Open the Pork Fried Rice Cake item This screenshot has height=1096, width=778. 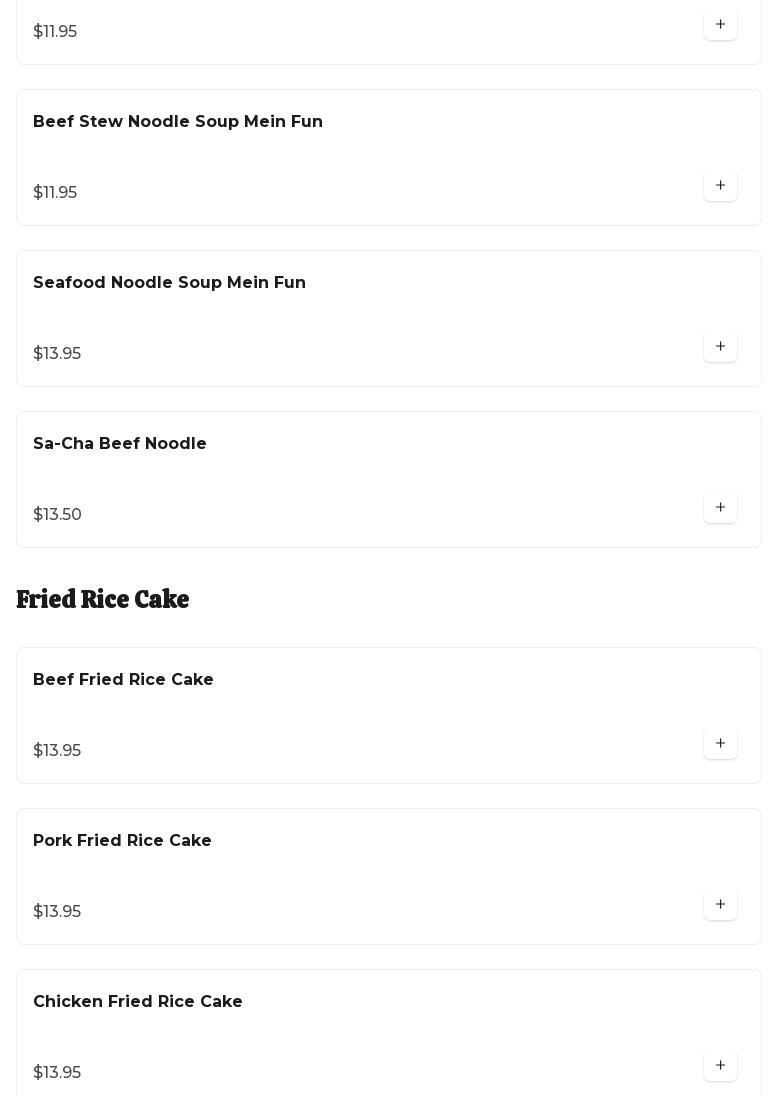[x=122, y=841]
